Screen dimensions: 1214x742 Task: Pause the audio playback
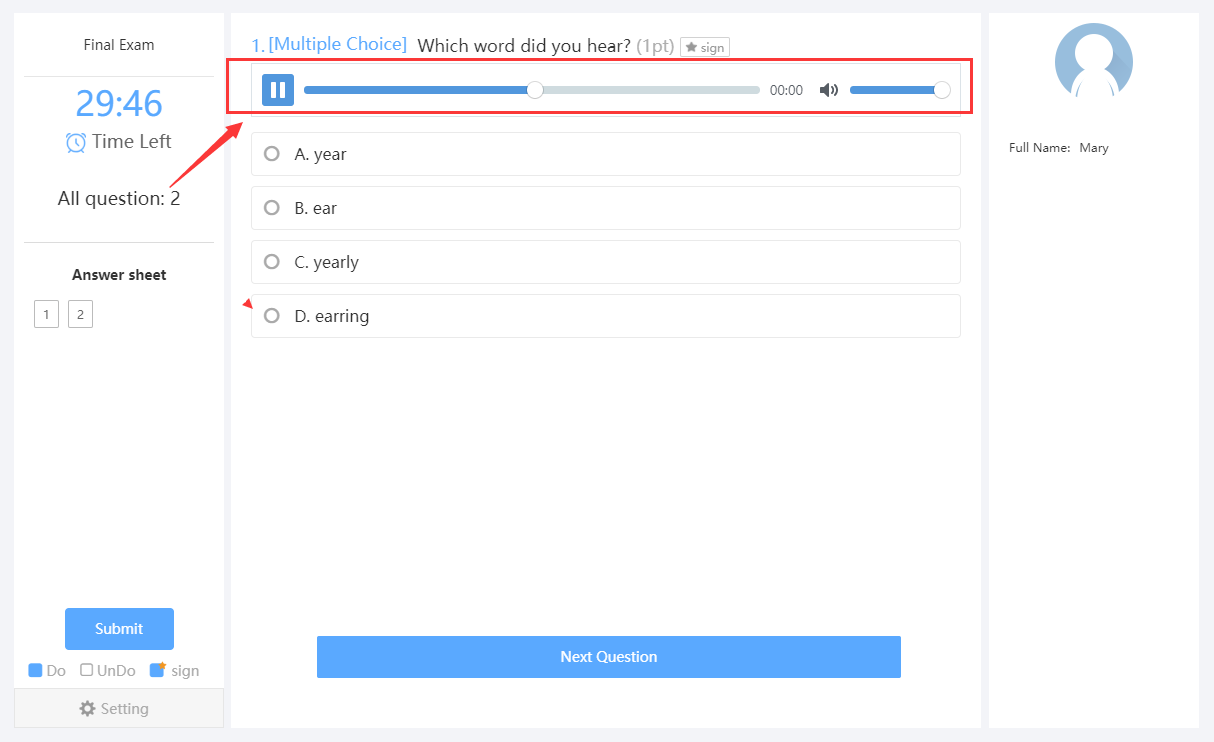click(278, 90)
